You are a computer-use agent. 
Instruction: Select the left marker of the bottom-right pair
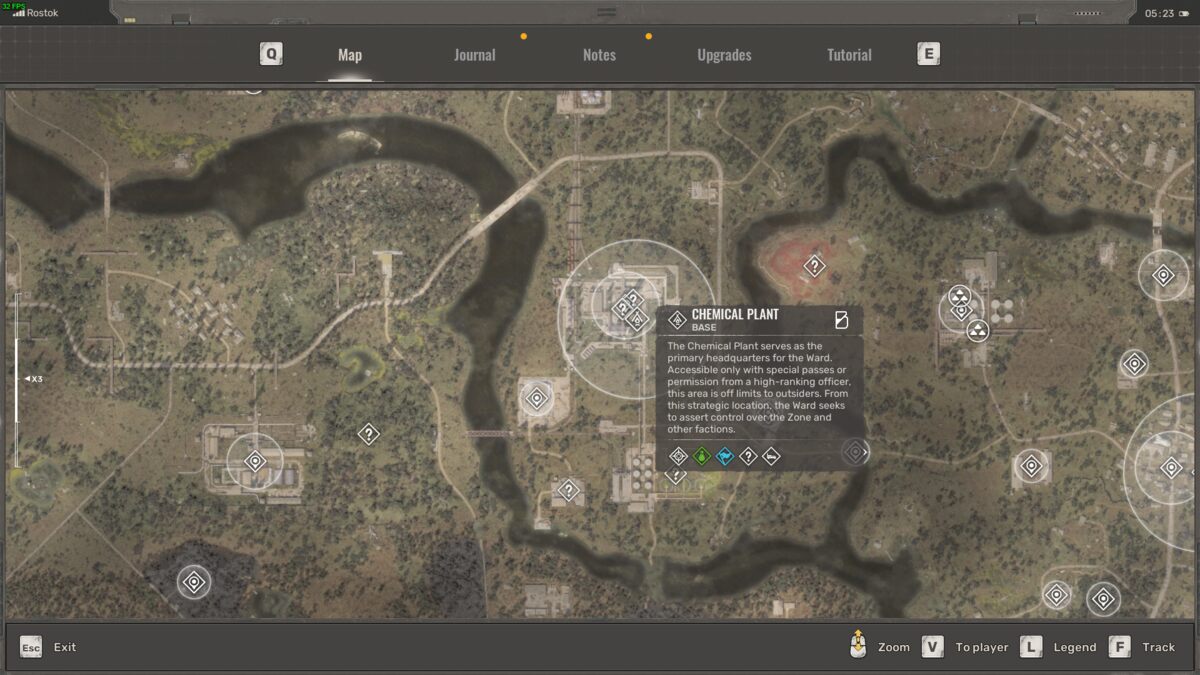coord(1057,595)
